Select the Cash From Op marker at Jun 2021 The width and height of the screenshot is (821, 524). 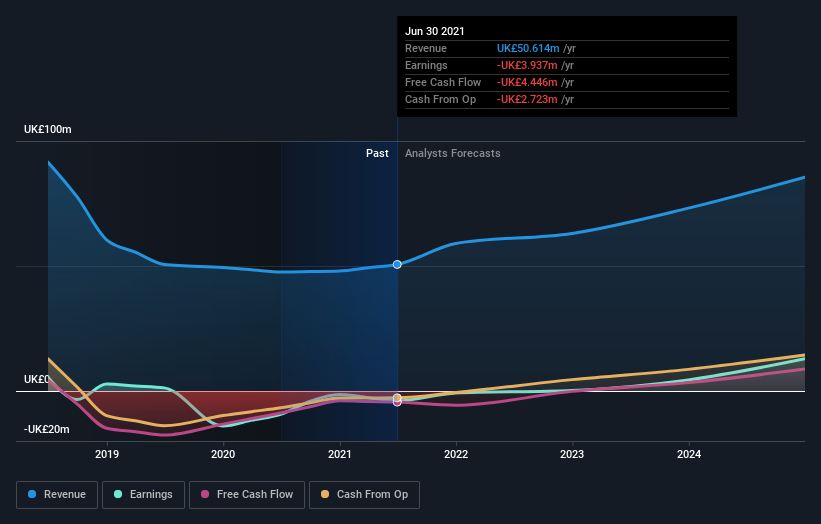397,398
